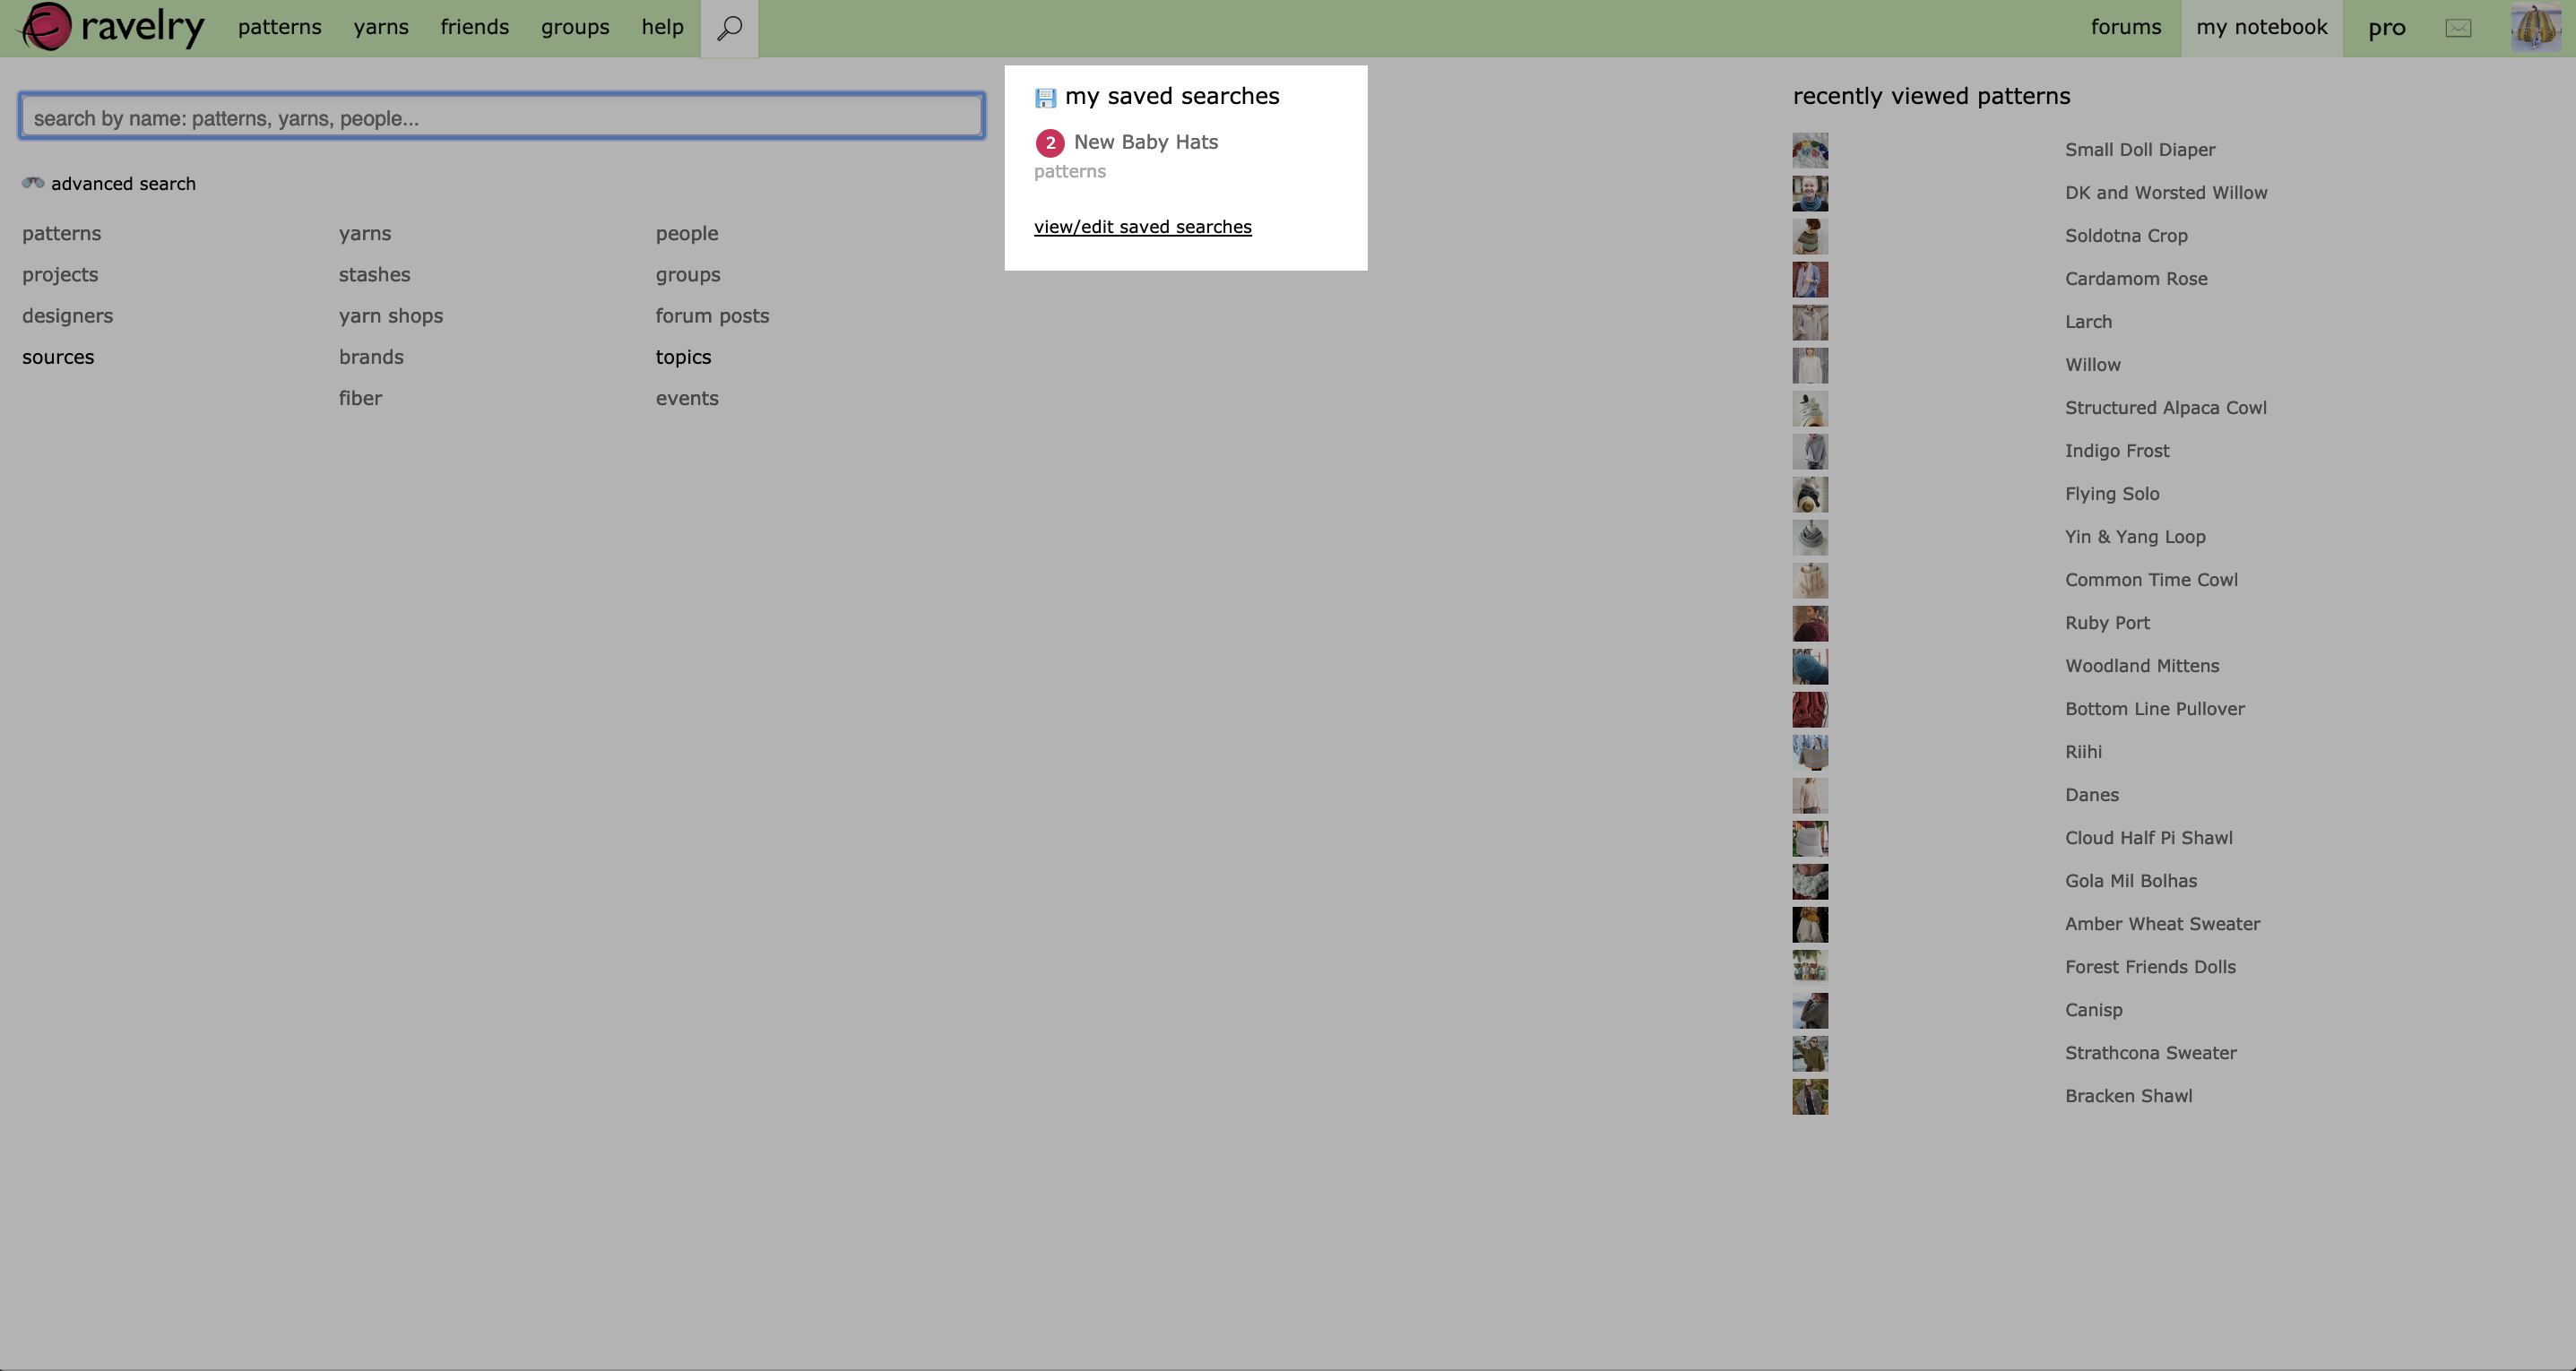This screenshot has width=2576, height=1371.
Task: Open the pro menu item
Action: [x=2387, y=28]
